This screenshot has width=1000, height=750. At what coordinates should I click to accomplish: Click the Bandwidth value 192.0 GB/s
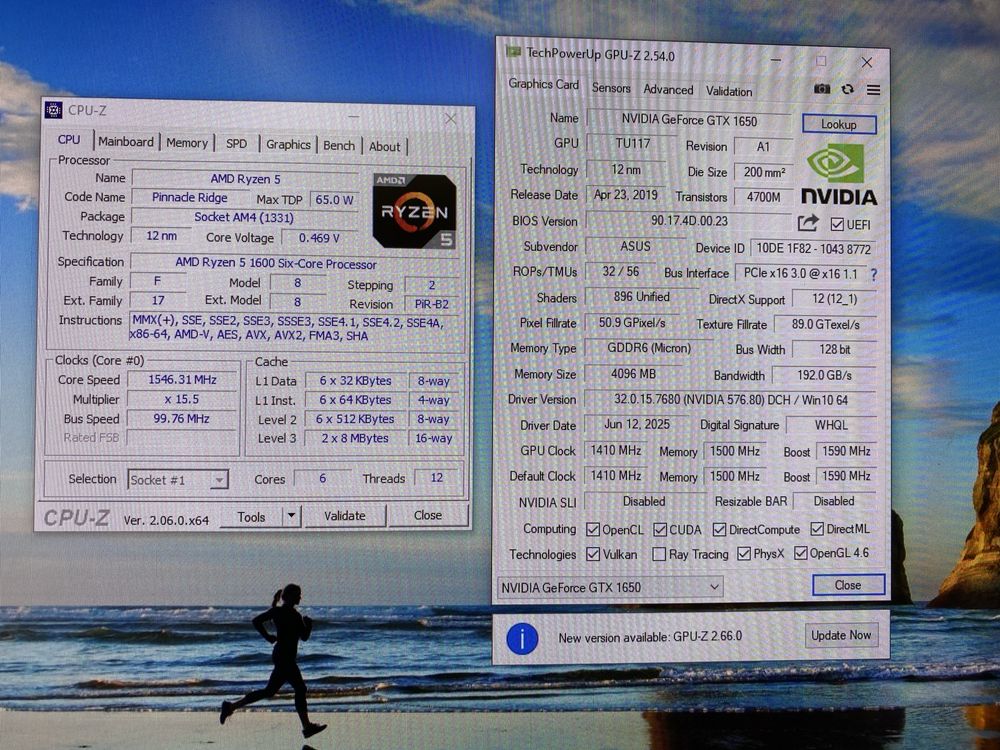825,375
